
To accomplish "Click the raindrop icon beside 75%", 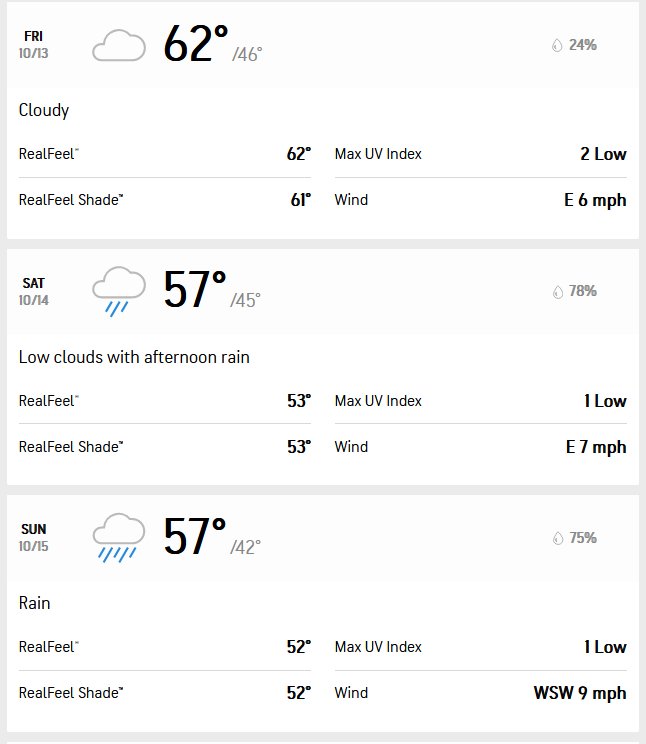I will point(557,538).
